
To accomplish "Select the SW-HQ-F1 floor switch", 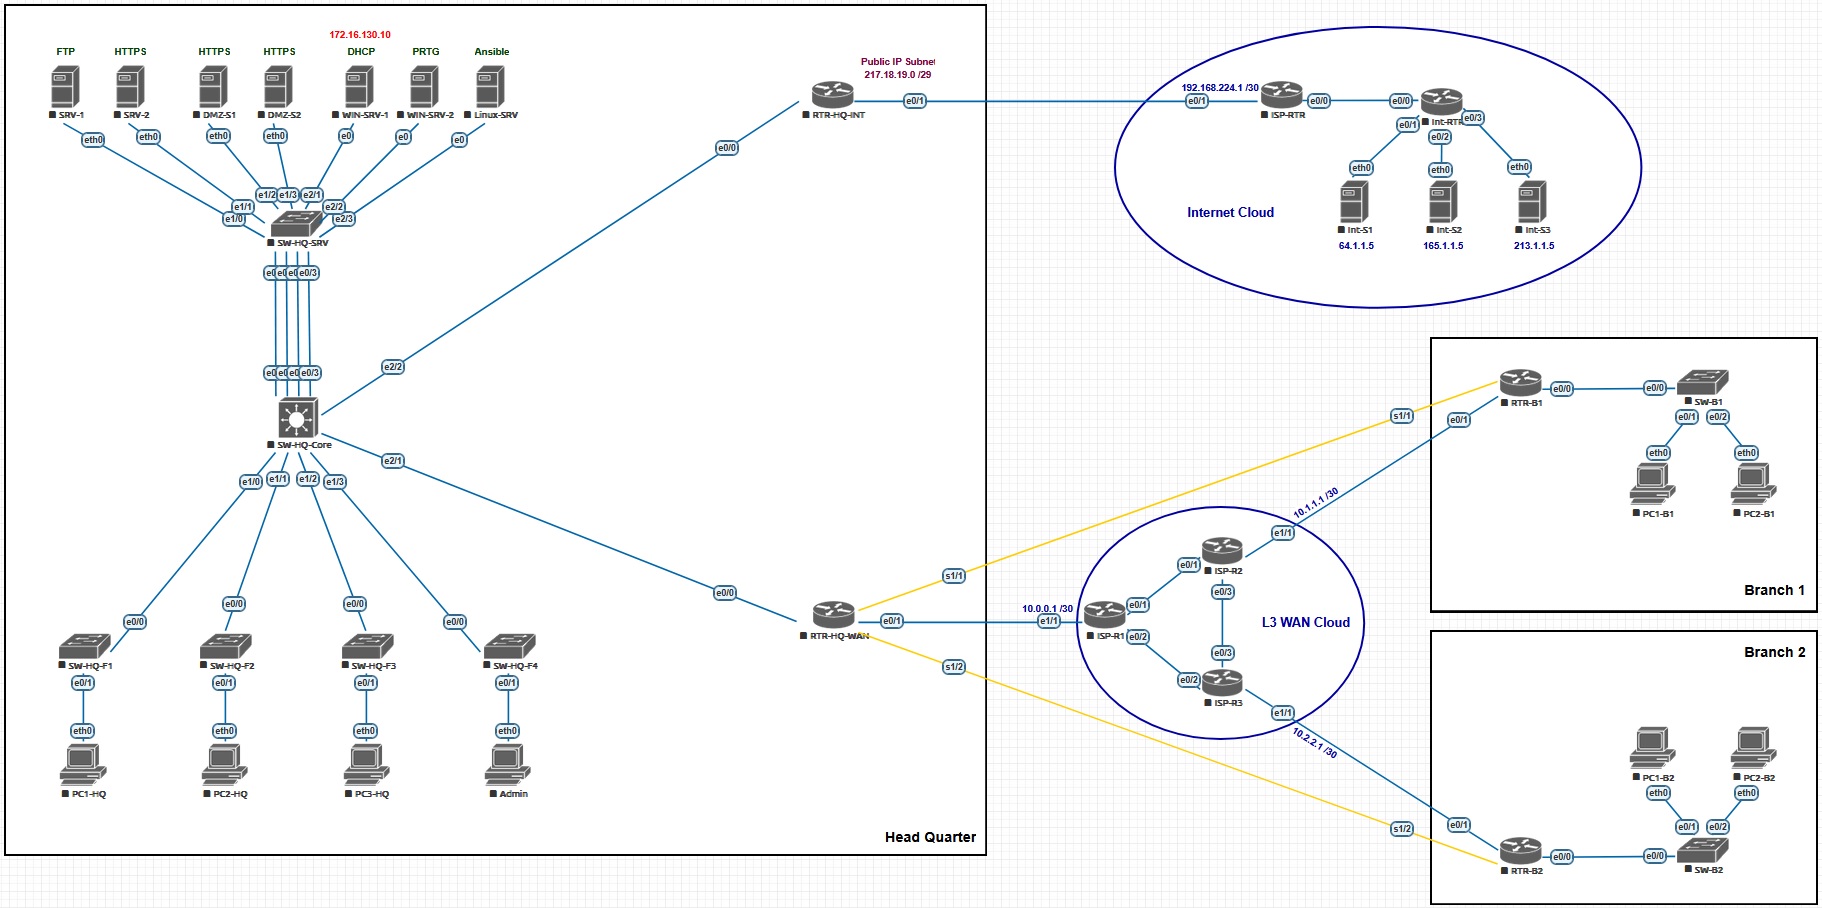I will 84,646.
